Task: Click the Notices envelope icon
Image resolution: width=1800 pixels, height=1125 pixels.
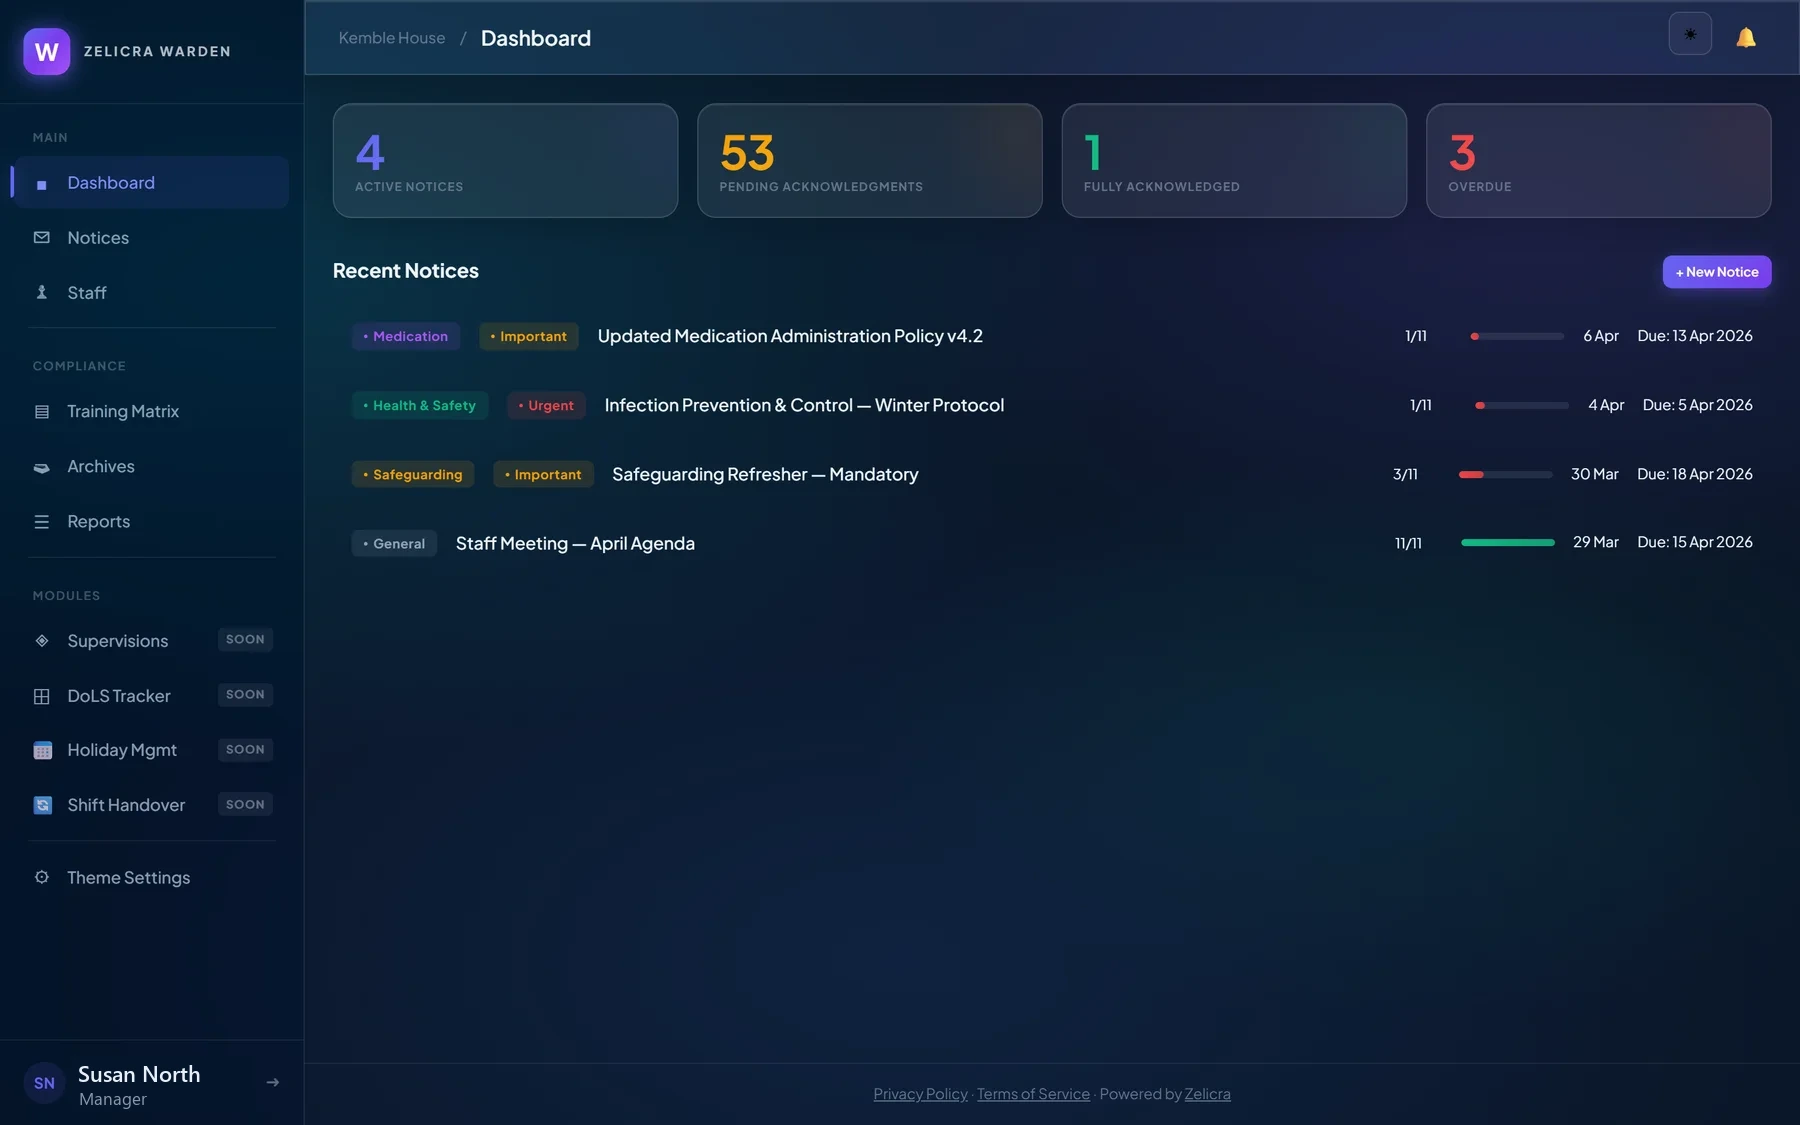Action: (42, 238)
